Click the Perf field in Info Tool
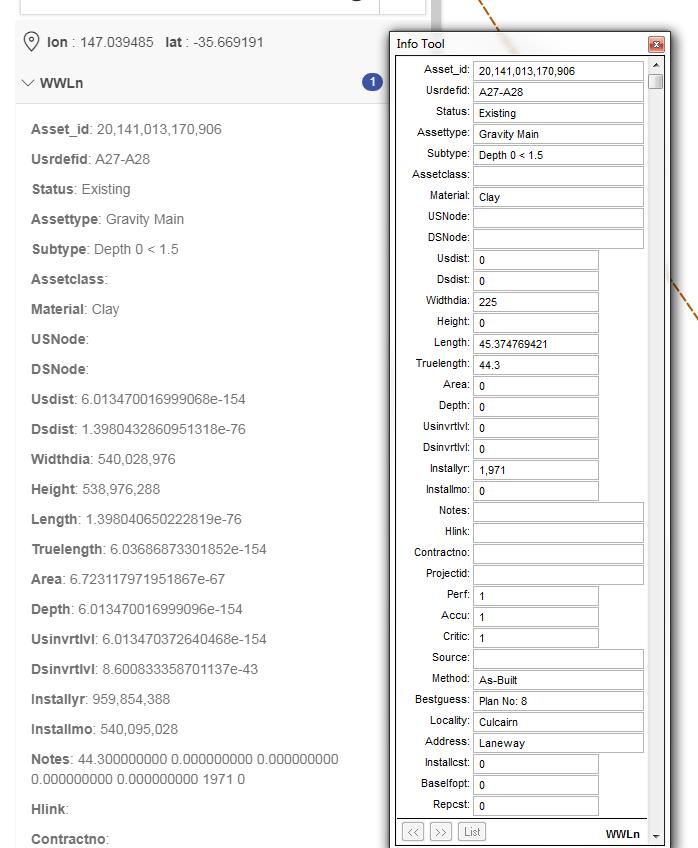 click(536, 596)
